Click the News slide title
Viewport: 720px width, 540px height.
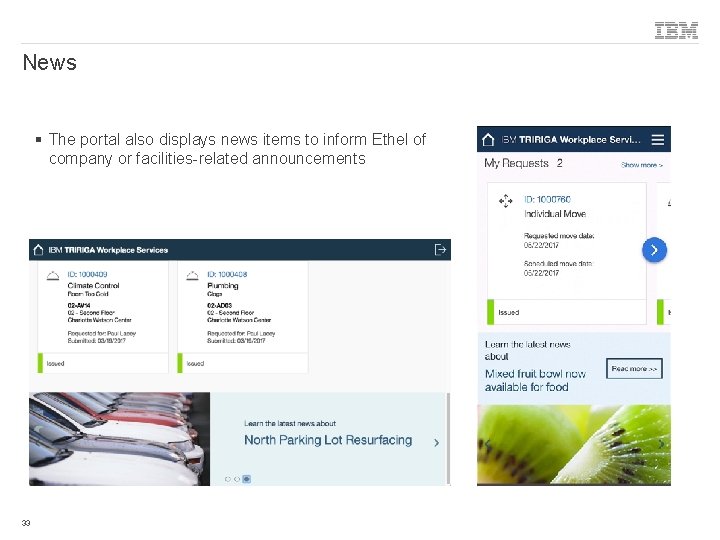(x=50, y=62)
